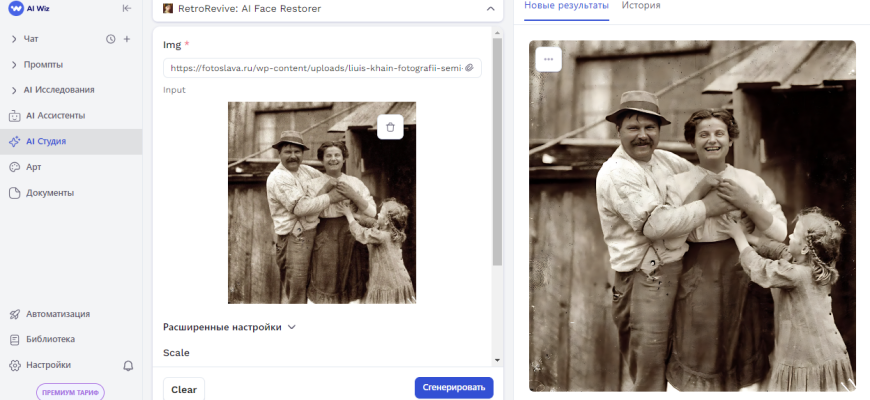Viewport: 870px width, 400px height.
Task: Click the Clear button
Action: click(184, 389)
